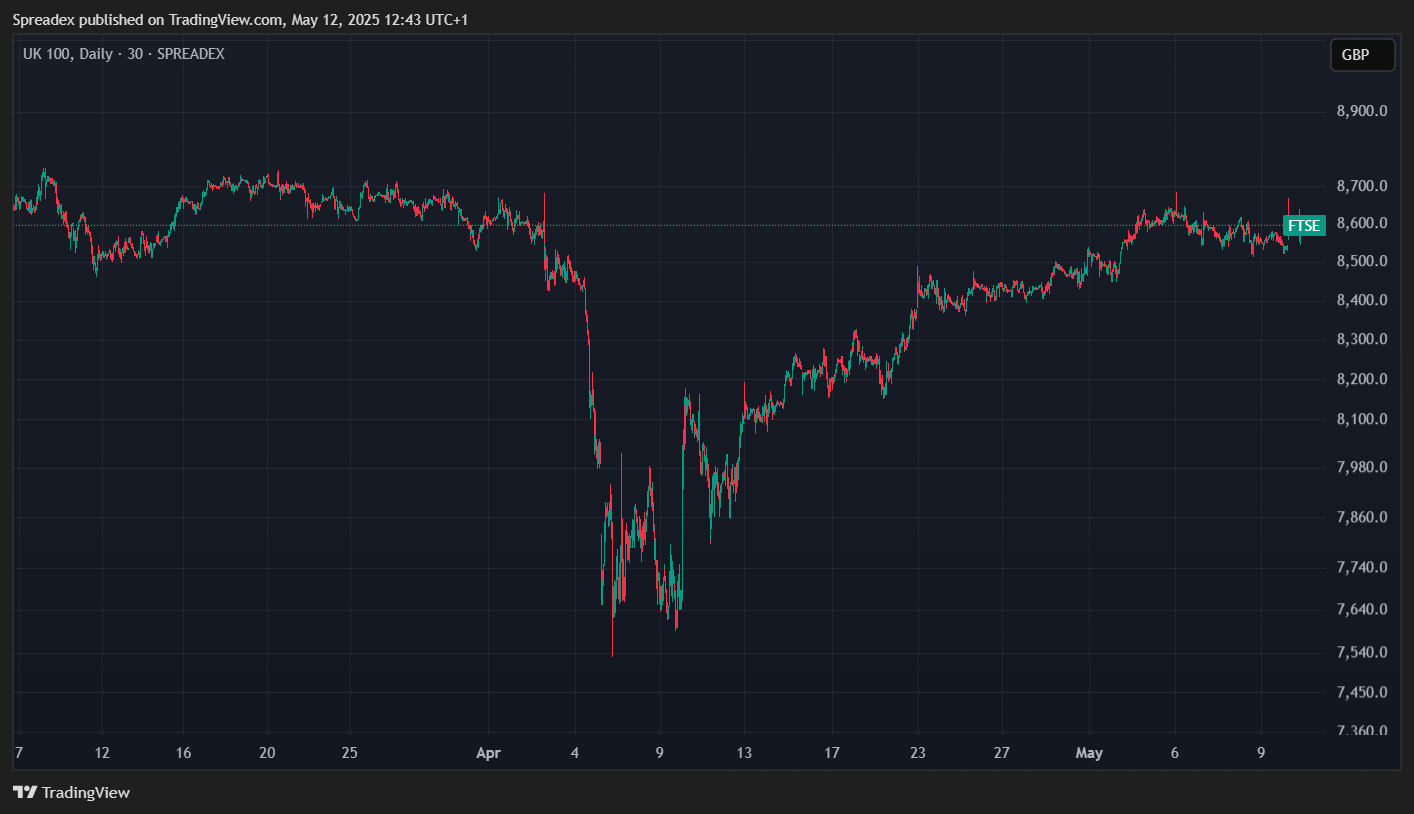The image size is (1414, 814).
Task: Click the 8,500.0 price axis label
Action: tap(1362, 261)
